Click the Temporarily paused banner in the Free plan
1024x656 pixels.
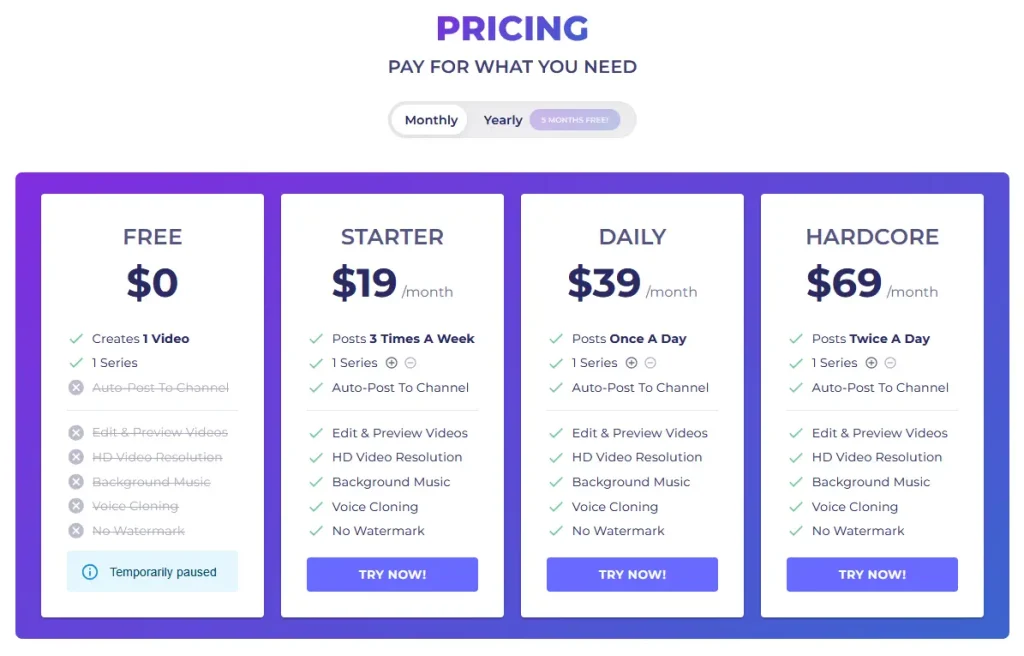click(152, 572)
